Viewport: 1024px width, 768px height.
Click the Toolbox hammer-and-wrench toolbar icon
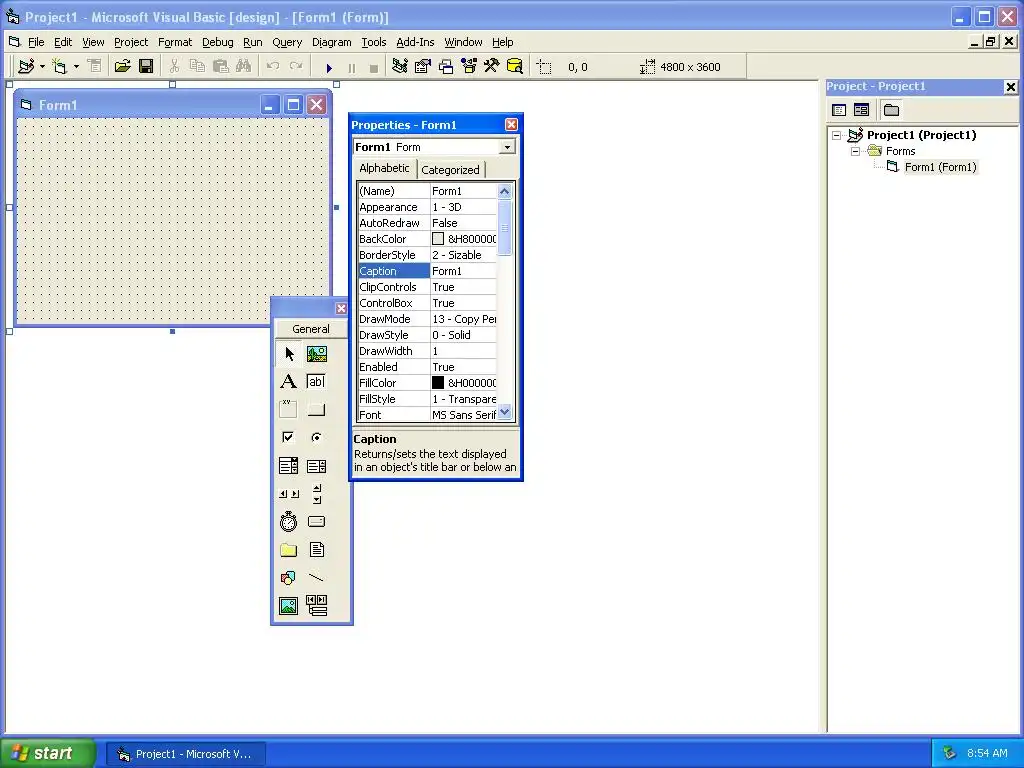(x=492, y=67)
